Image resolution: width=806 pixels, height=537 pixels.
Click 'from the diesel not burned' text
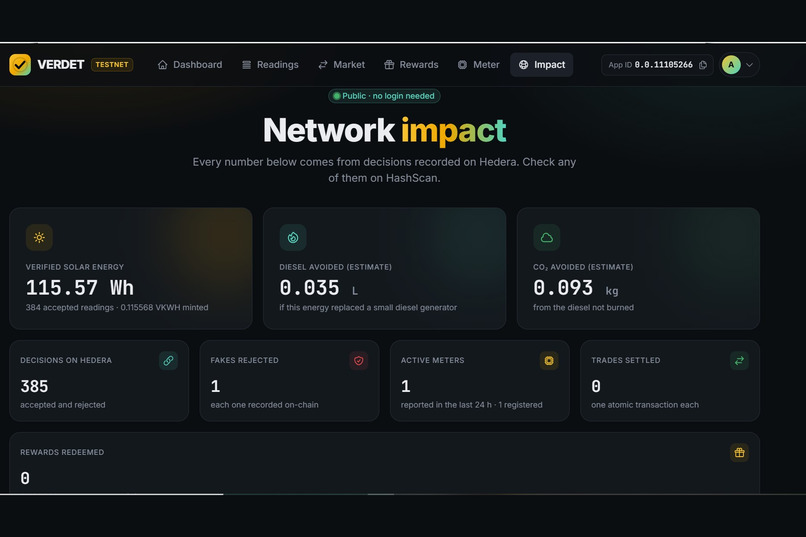(583, 307)
